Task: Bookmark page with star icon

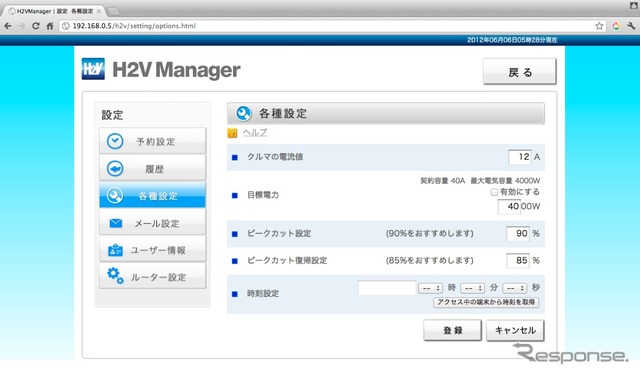Action: pos(599,26)
